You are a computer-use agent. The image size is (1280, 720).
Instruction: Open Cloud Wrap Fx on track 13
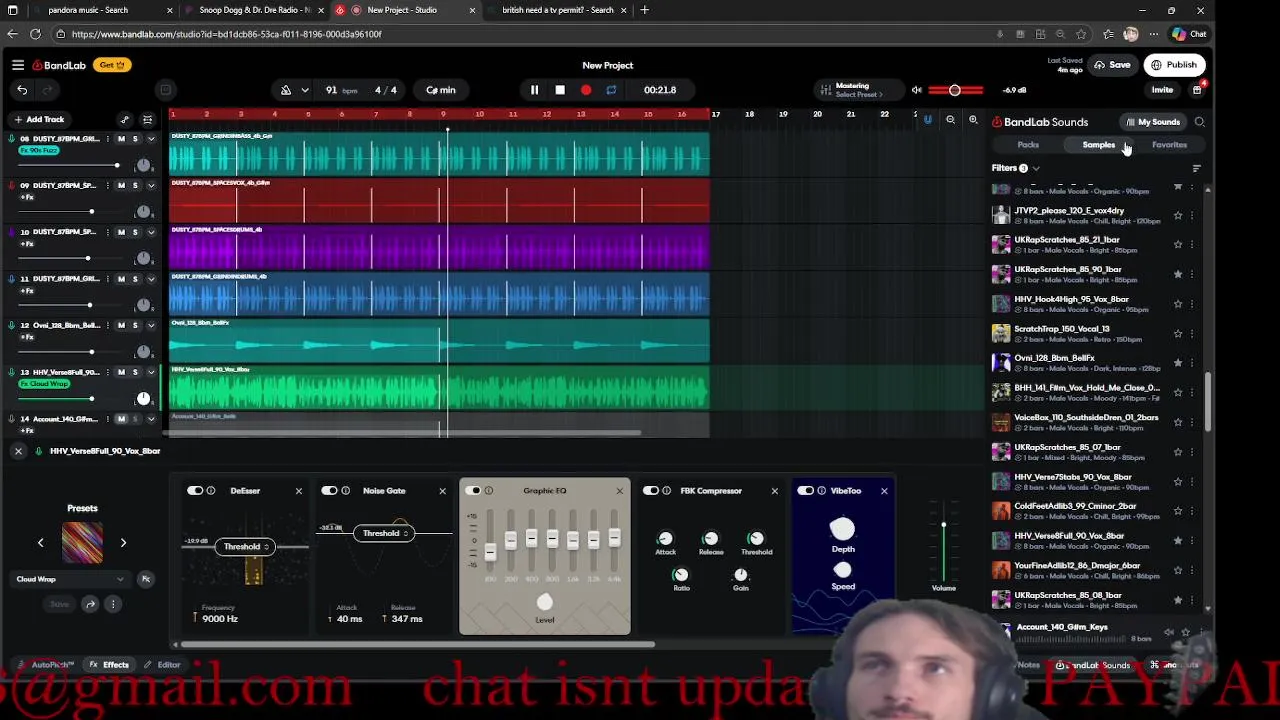pyautogui.click(x=45, y=383)
